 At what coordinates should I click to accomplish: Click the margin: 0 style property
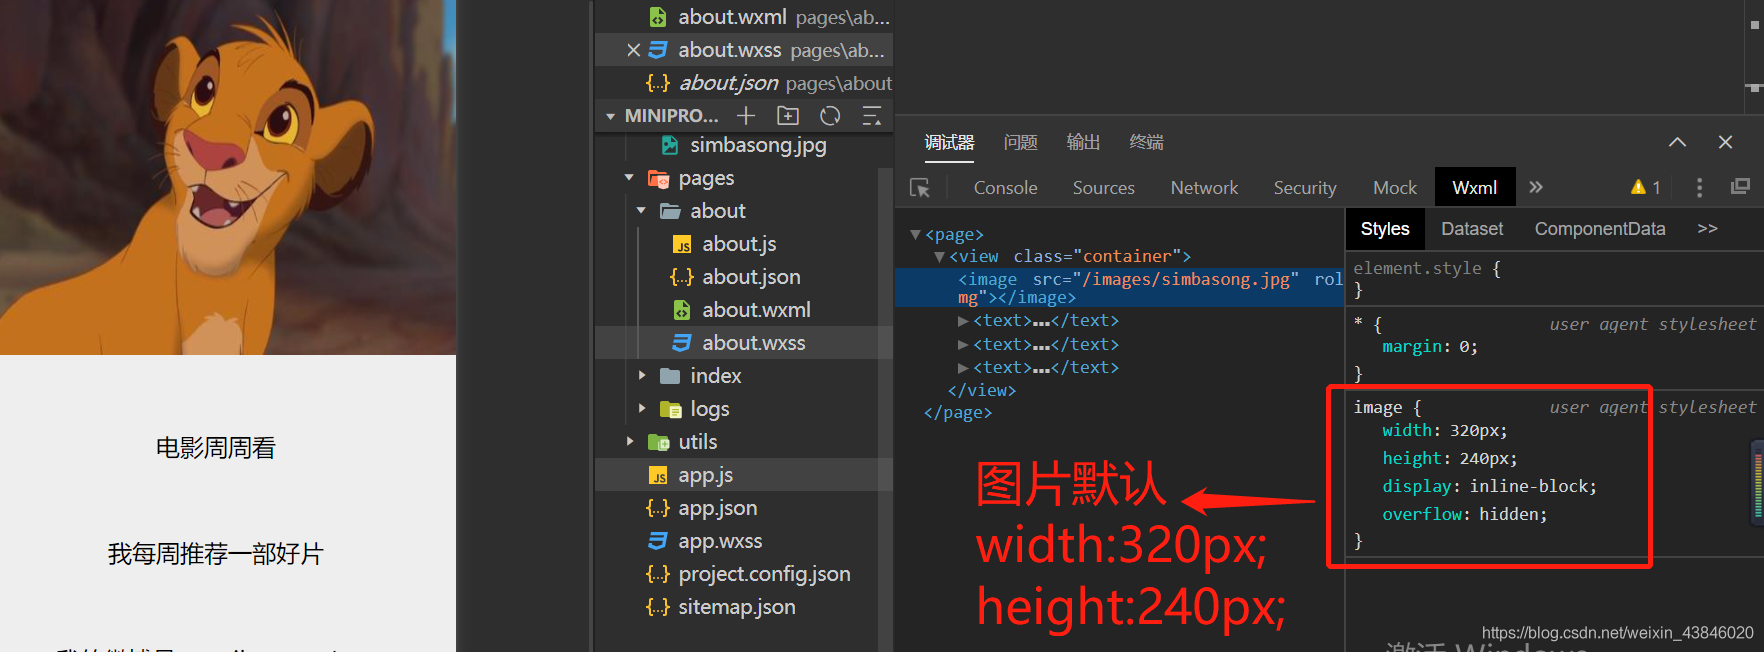click(x=1430, y=347)
